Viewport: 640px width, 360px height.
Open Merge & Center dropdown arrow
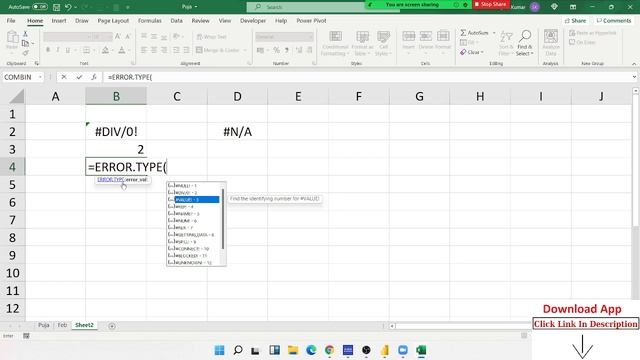click(x=245, y=50)
